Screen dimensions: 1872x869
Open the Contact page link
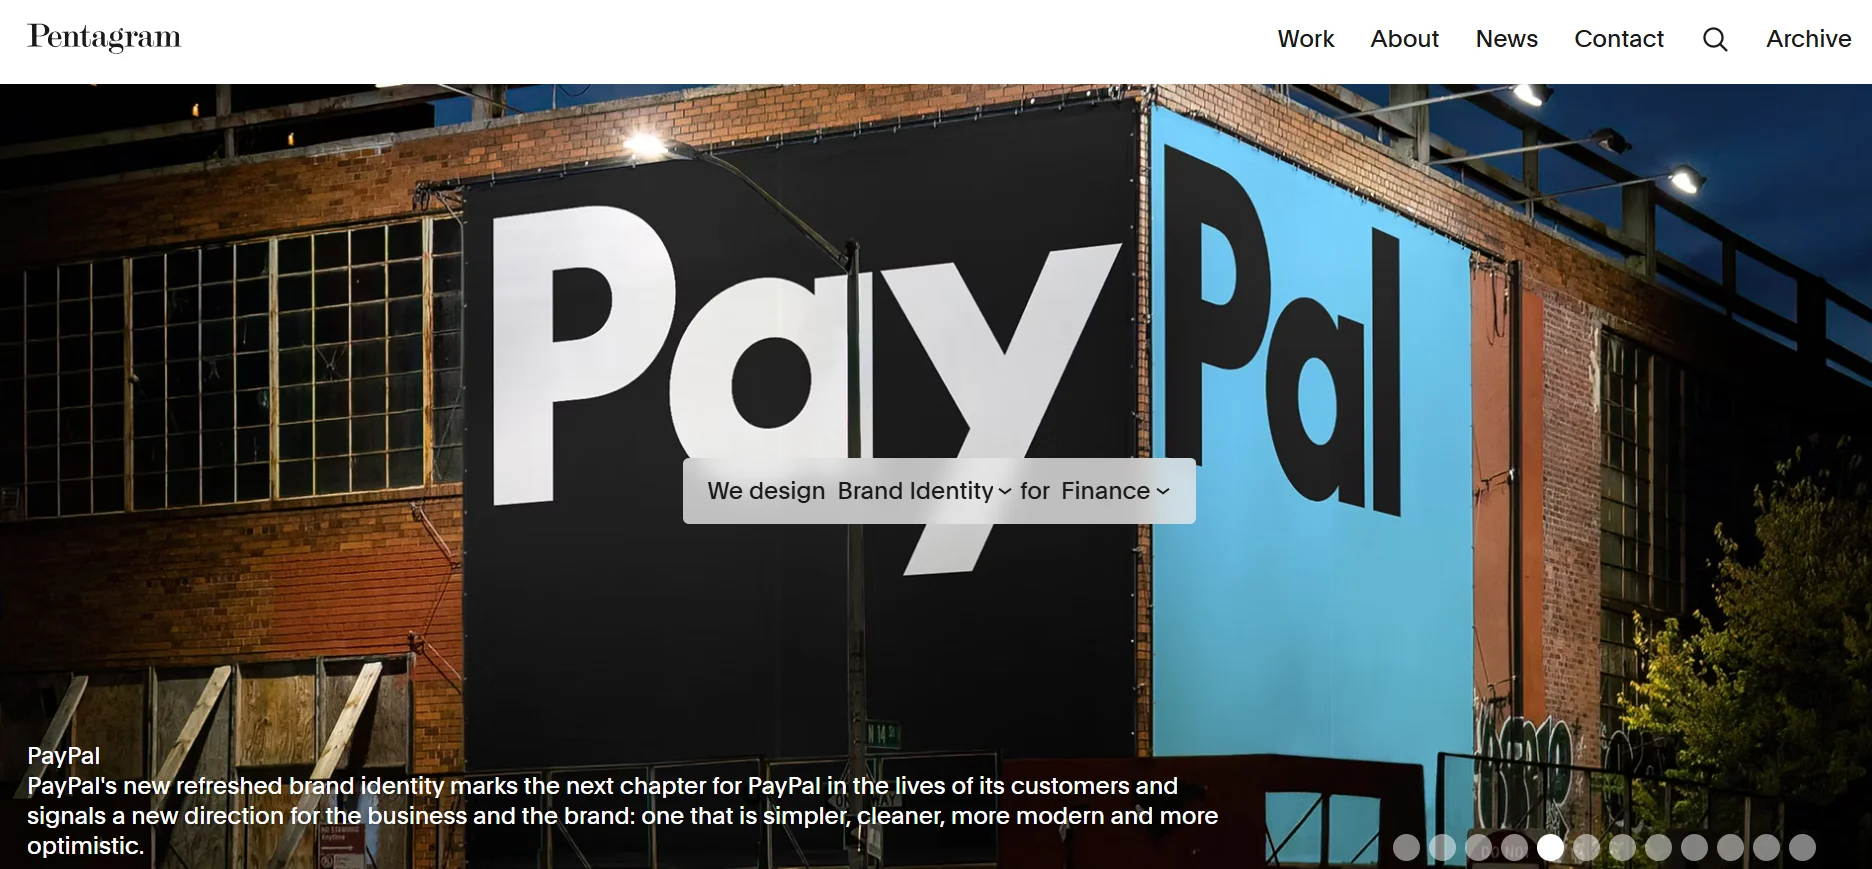[x=1619, y=39]
